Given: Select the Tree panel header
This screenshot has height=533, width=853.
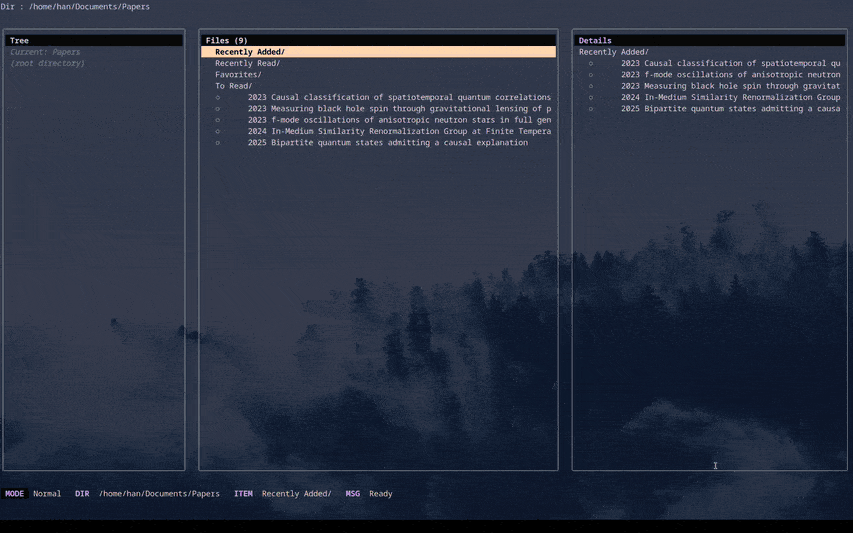Looking at the screenshot, I should click(19, 41).
